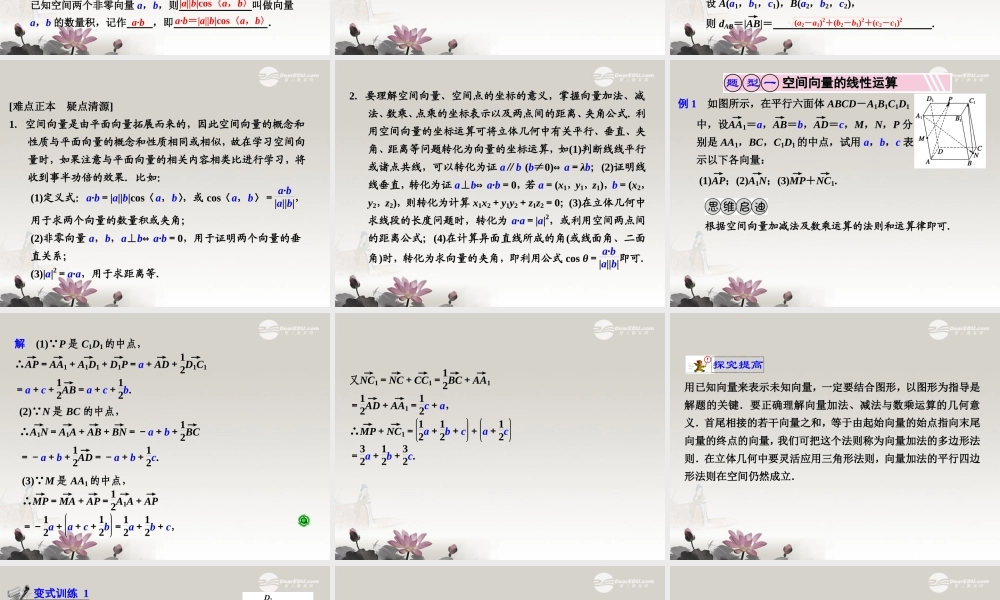Click the line 用于求两个向量的数量积或夹角

tap(108, 221)
